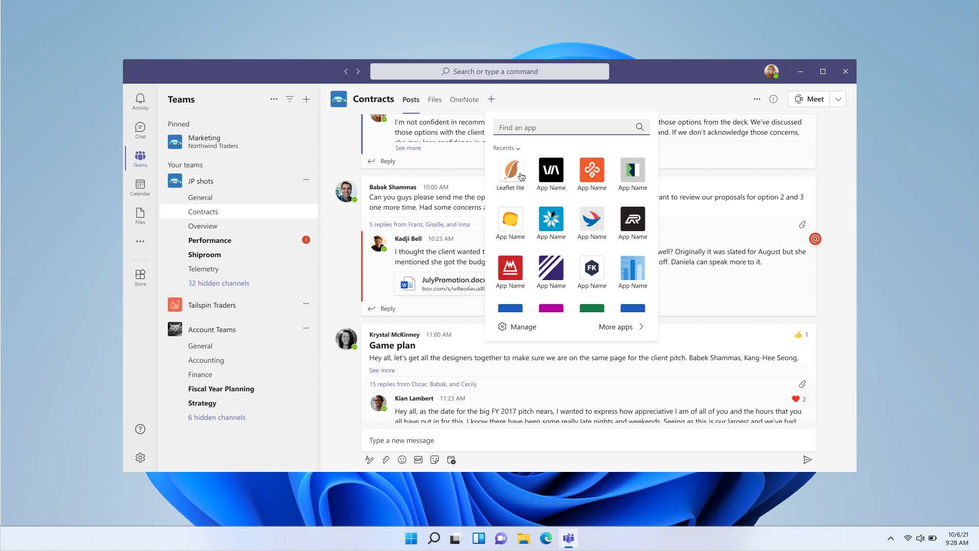Select the Contracts channel
Viewport: 979px width, 551px height.
pyautogui.click(x=239, y=212)
